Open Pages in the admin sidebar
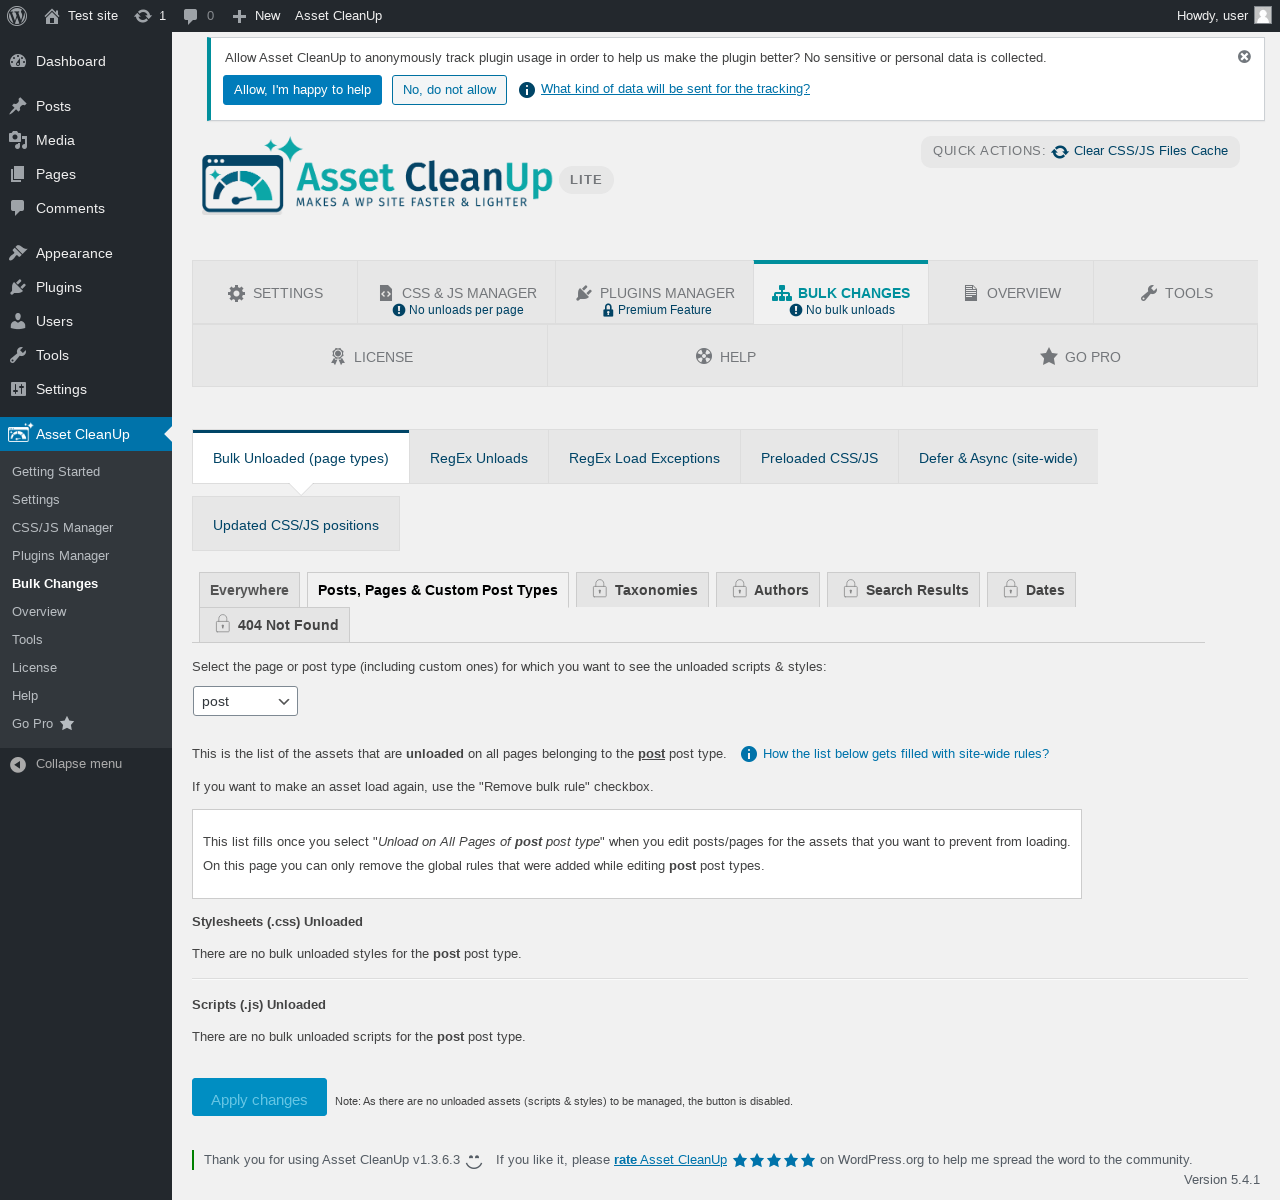 (86, 174)
